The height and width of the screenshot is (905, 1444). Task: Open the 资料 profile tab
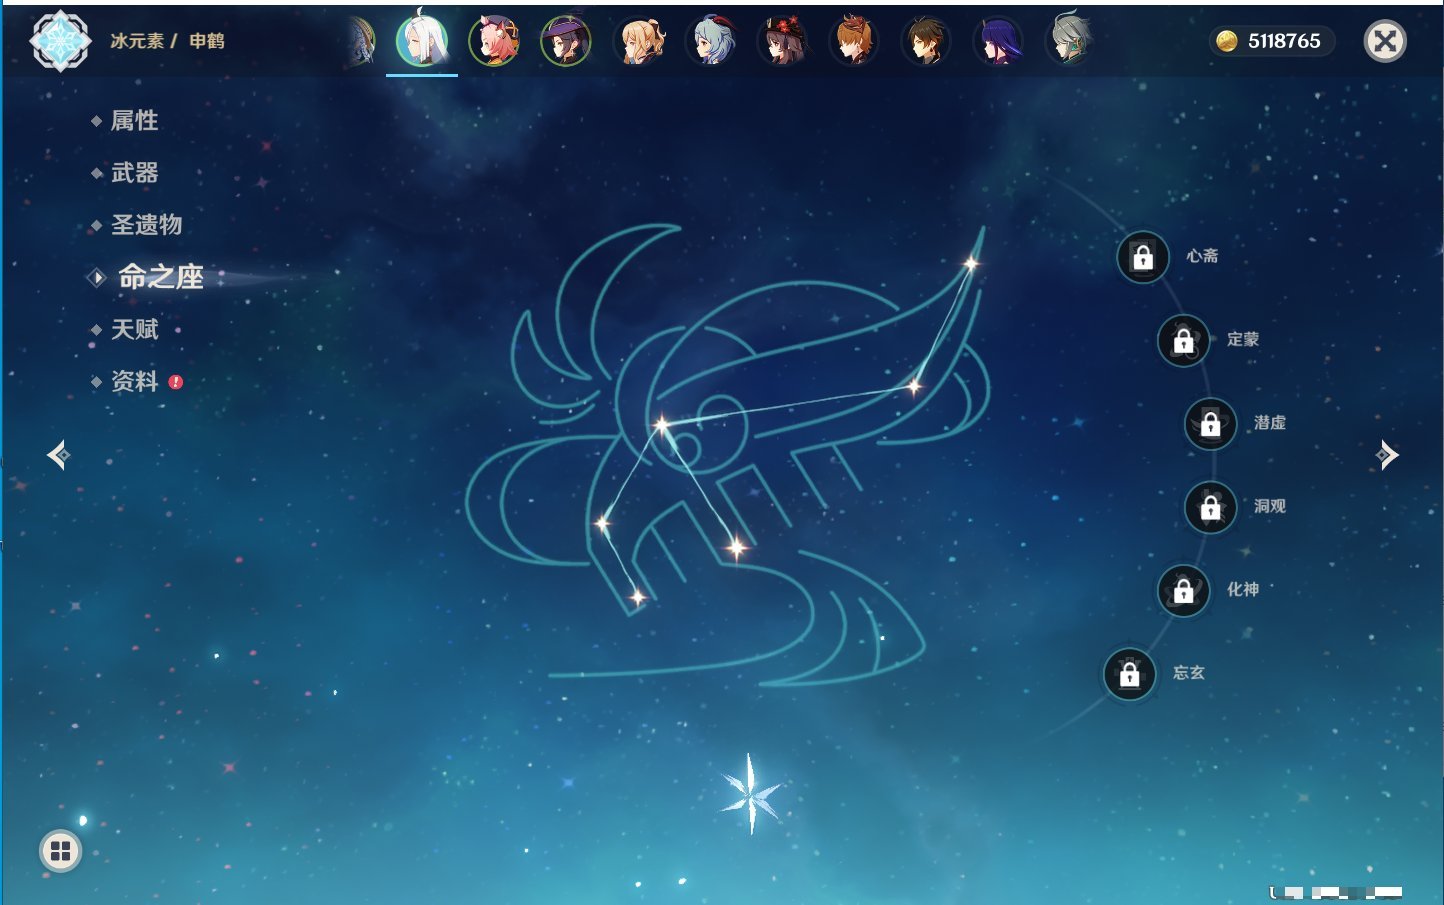tap(134, 381)
